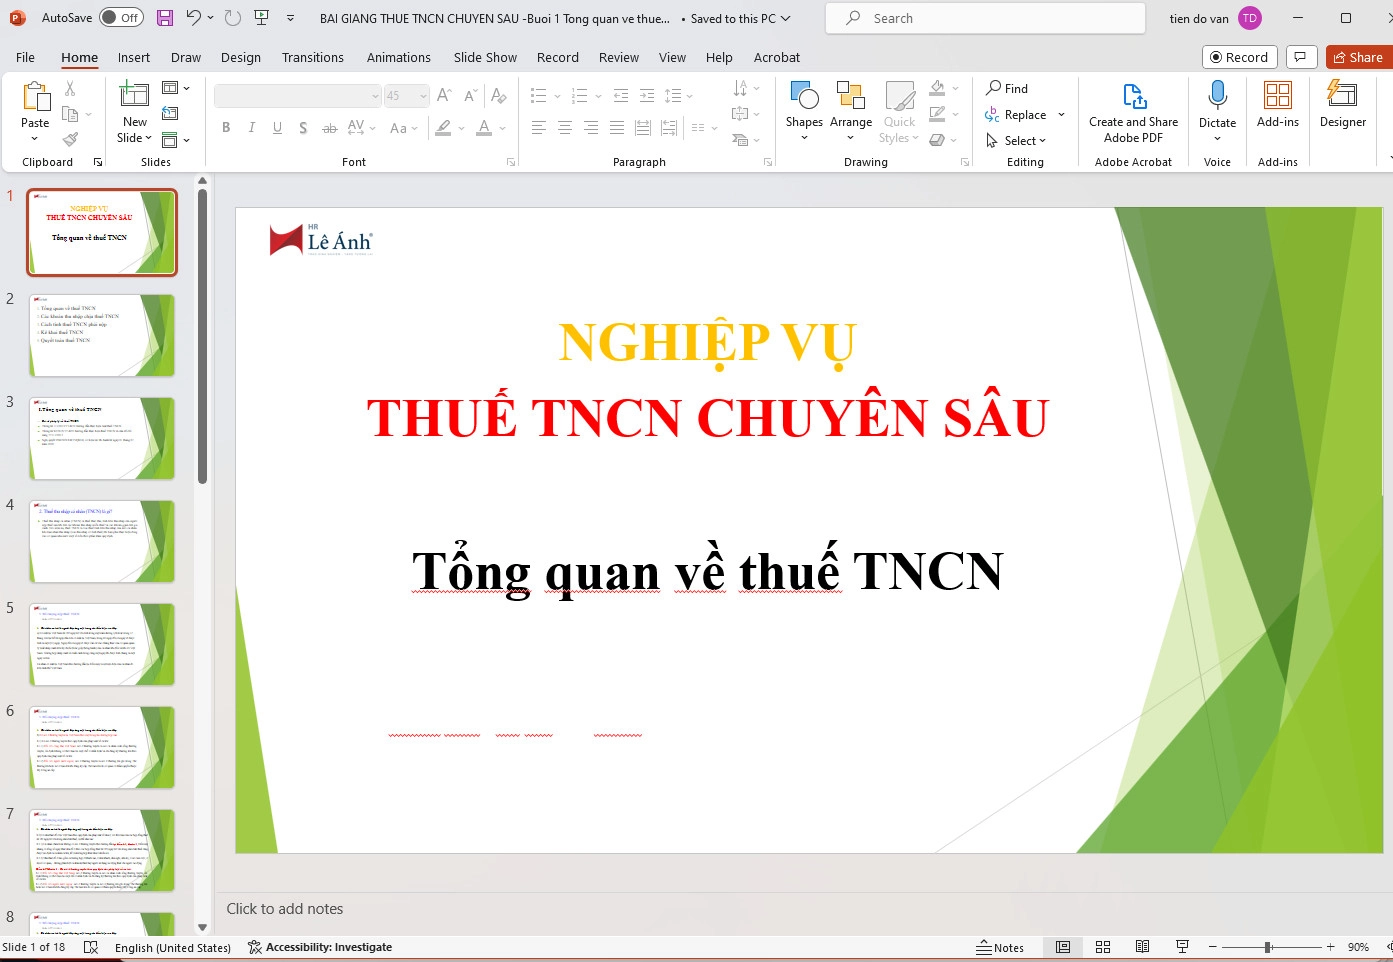Click the zoom slider handle
The image size is (1393, 962).
[x=1268, y=947]
